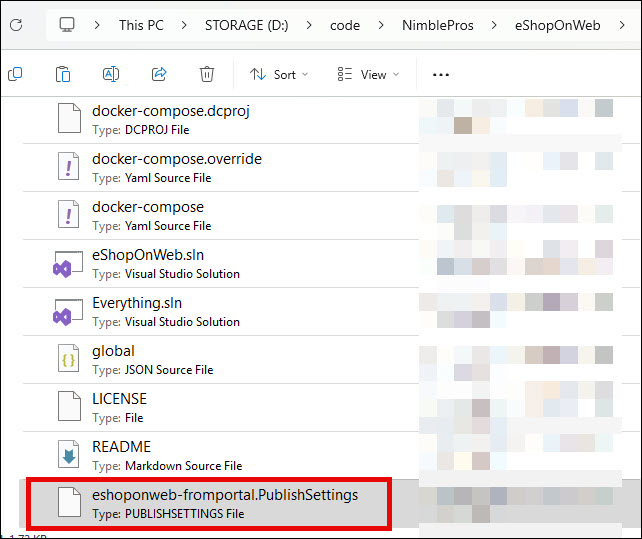Click the docker-compose YAML file icon
The height and width of the screenshot is (539, 642).
coord(68,214)
